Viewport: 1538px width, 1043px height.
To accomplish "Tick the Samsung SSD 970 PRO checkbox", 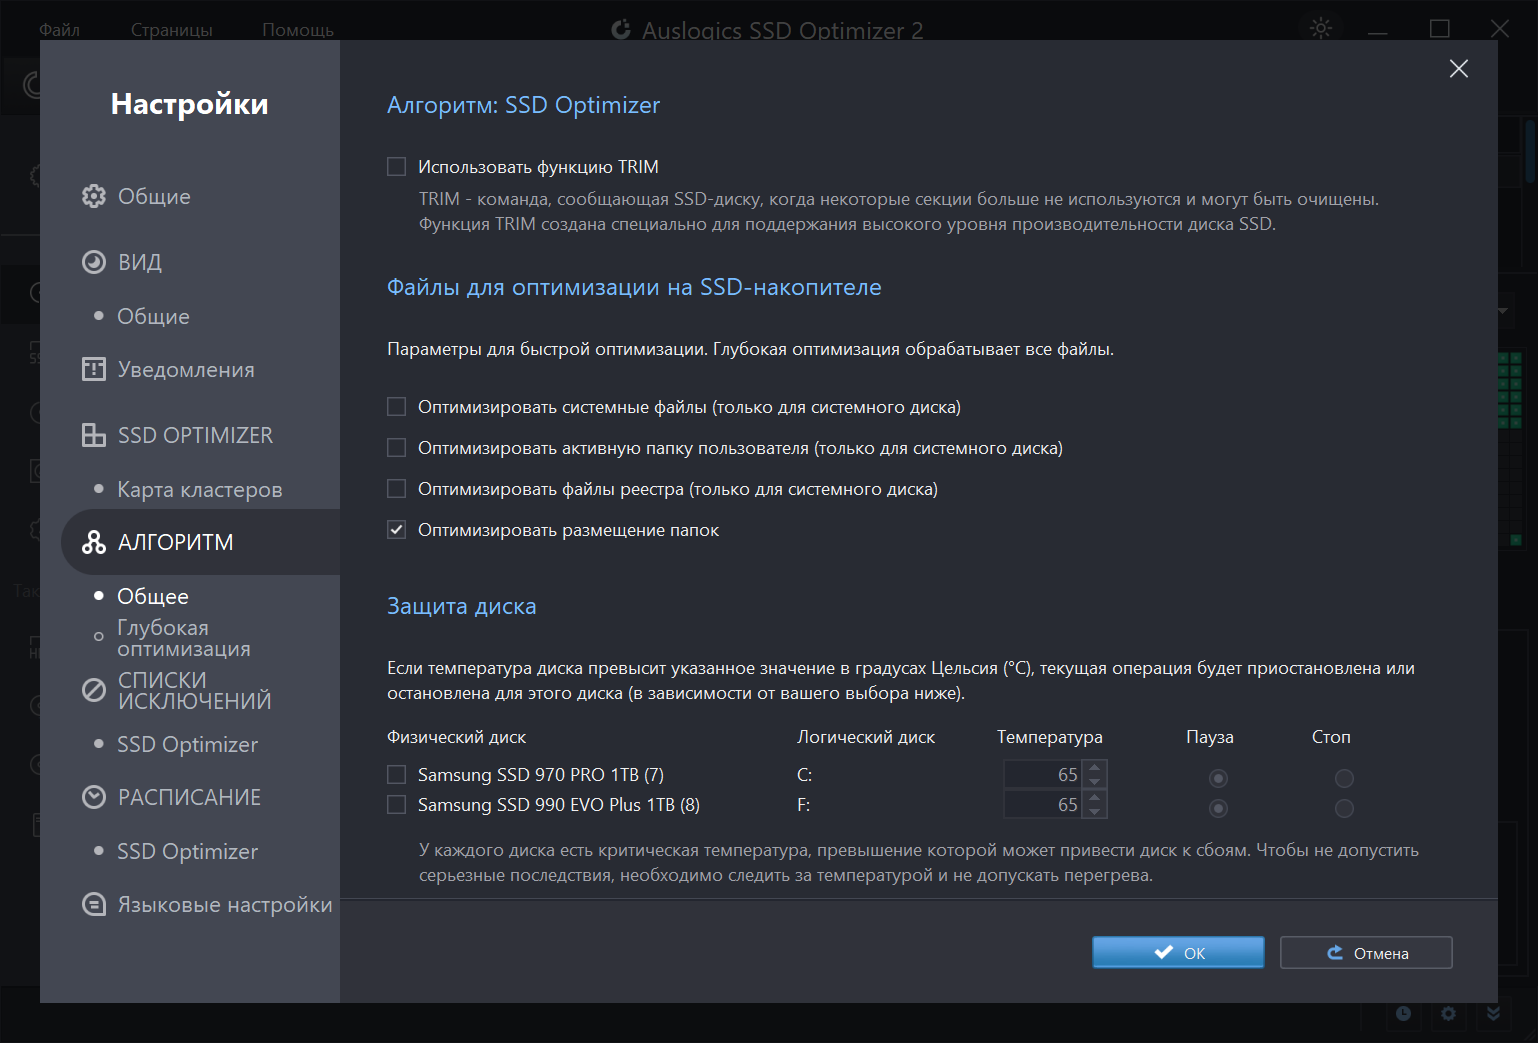I will 397,775.
